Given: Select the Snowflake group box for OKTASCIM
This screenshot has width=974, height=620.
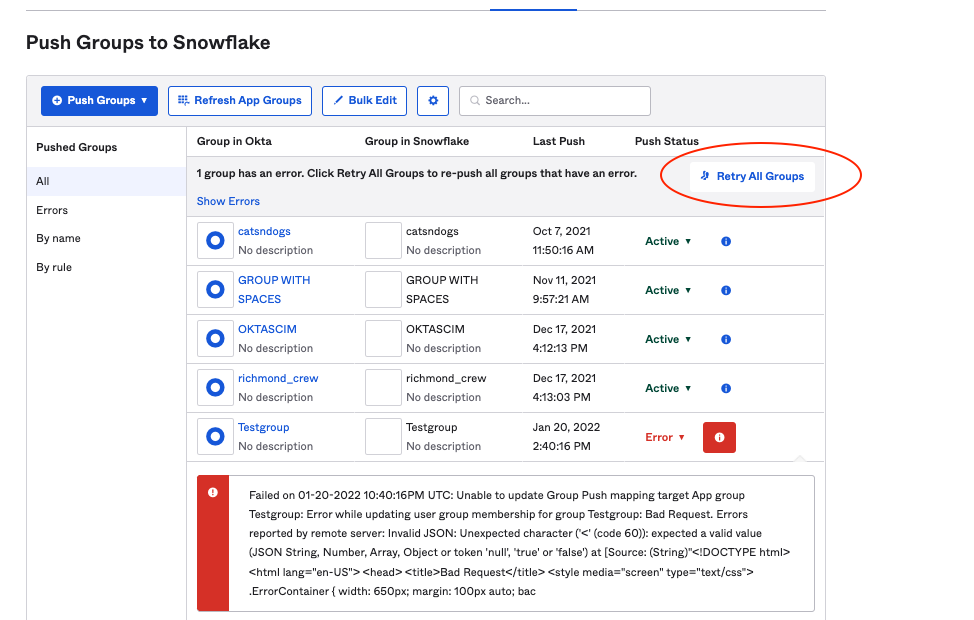Looking at the screenshot, I should click(383, 338).
